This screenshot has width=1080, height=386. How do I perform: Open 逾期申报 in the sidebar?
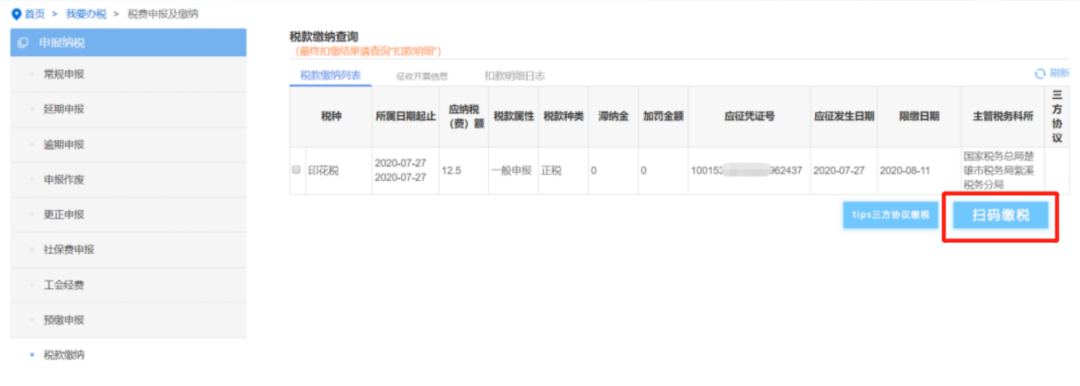click(x=129, y=145)
